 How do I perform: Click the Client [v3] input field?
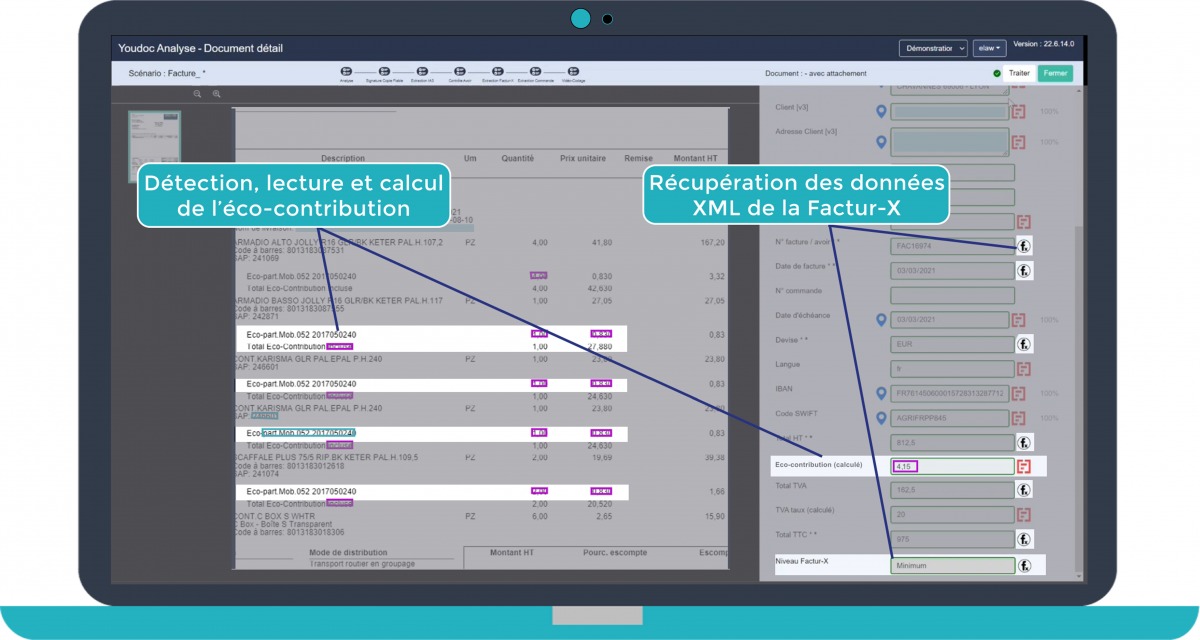[951, 112]
